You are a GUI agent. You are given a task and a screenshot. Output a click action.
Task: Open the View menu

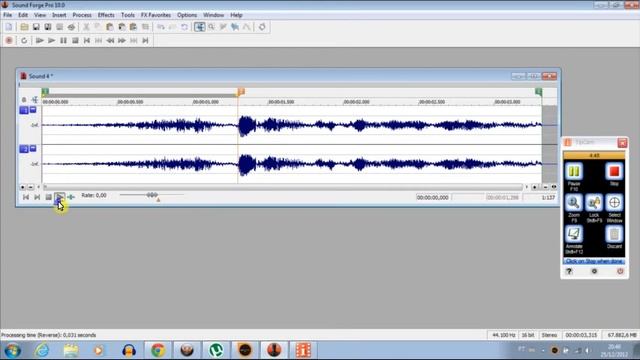coord(40,15)
